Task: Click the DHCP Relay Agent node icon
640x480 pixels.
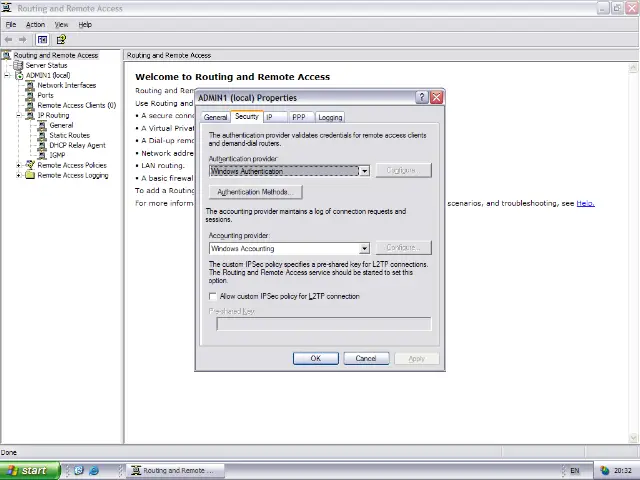Action: coord(42,145)
